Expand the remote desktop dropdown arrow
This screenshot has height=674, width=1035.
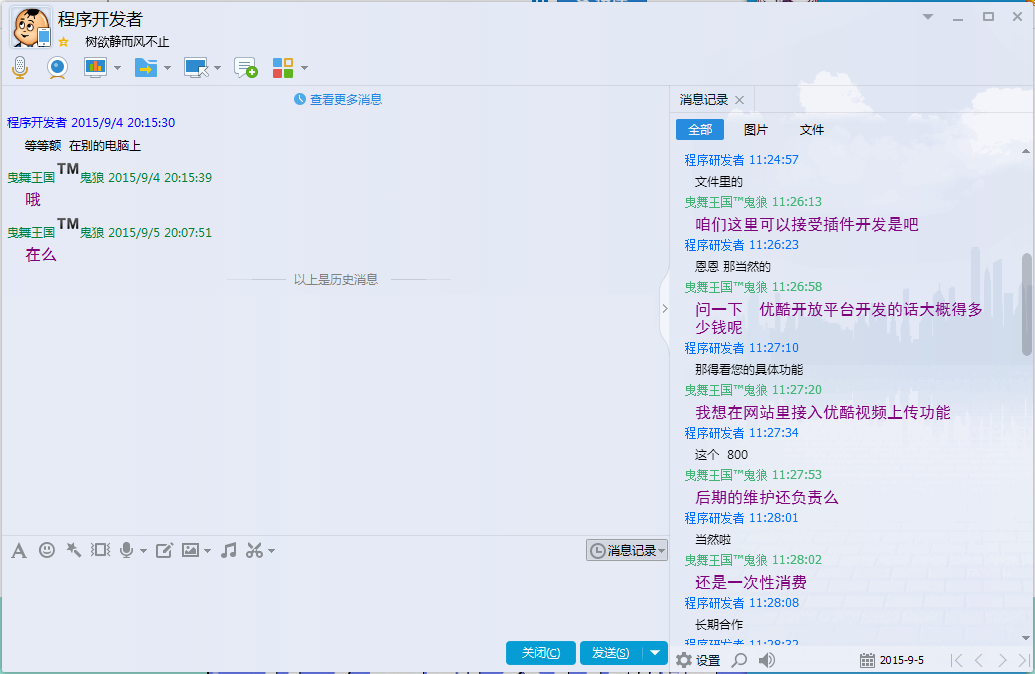218,68
